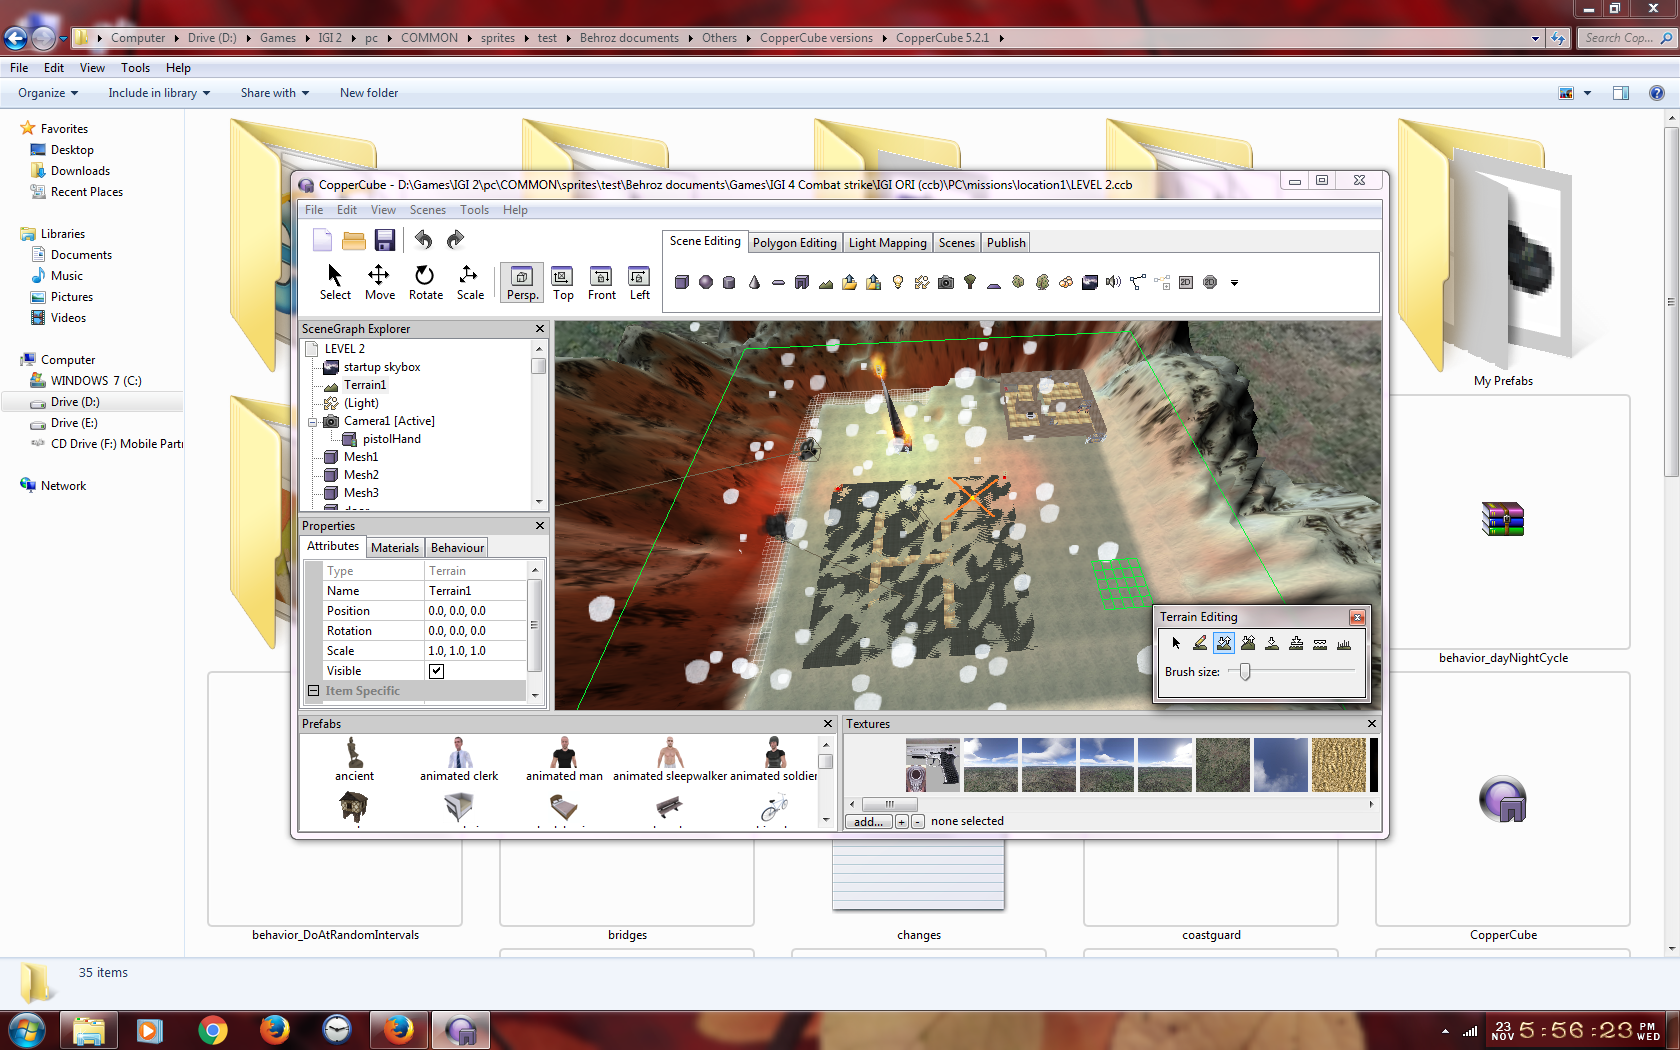This screenshot has width=1680, height=1050.
Task: Switch to the Front view
Action: [601, 283]
